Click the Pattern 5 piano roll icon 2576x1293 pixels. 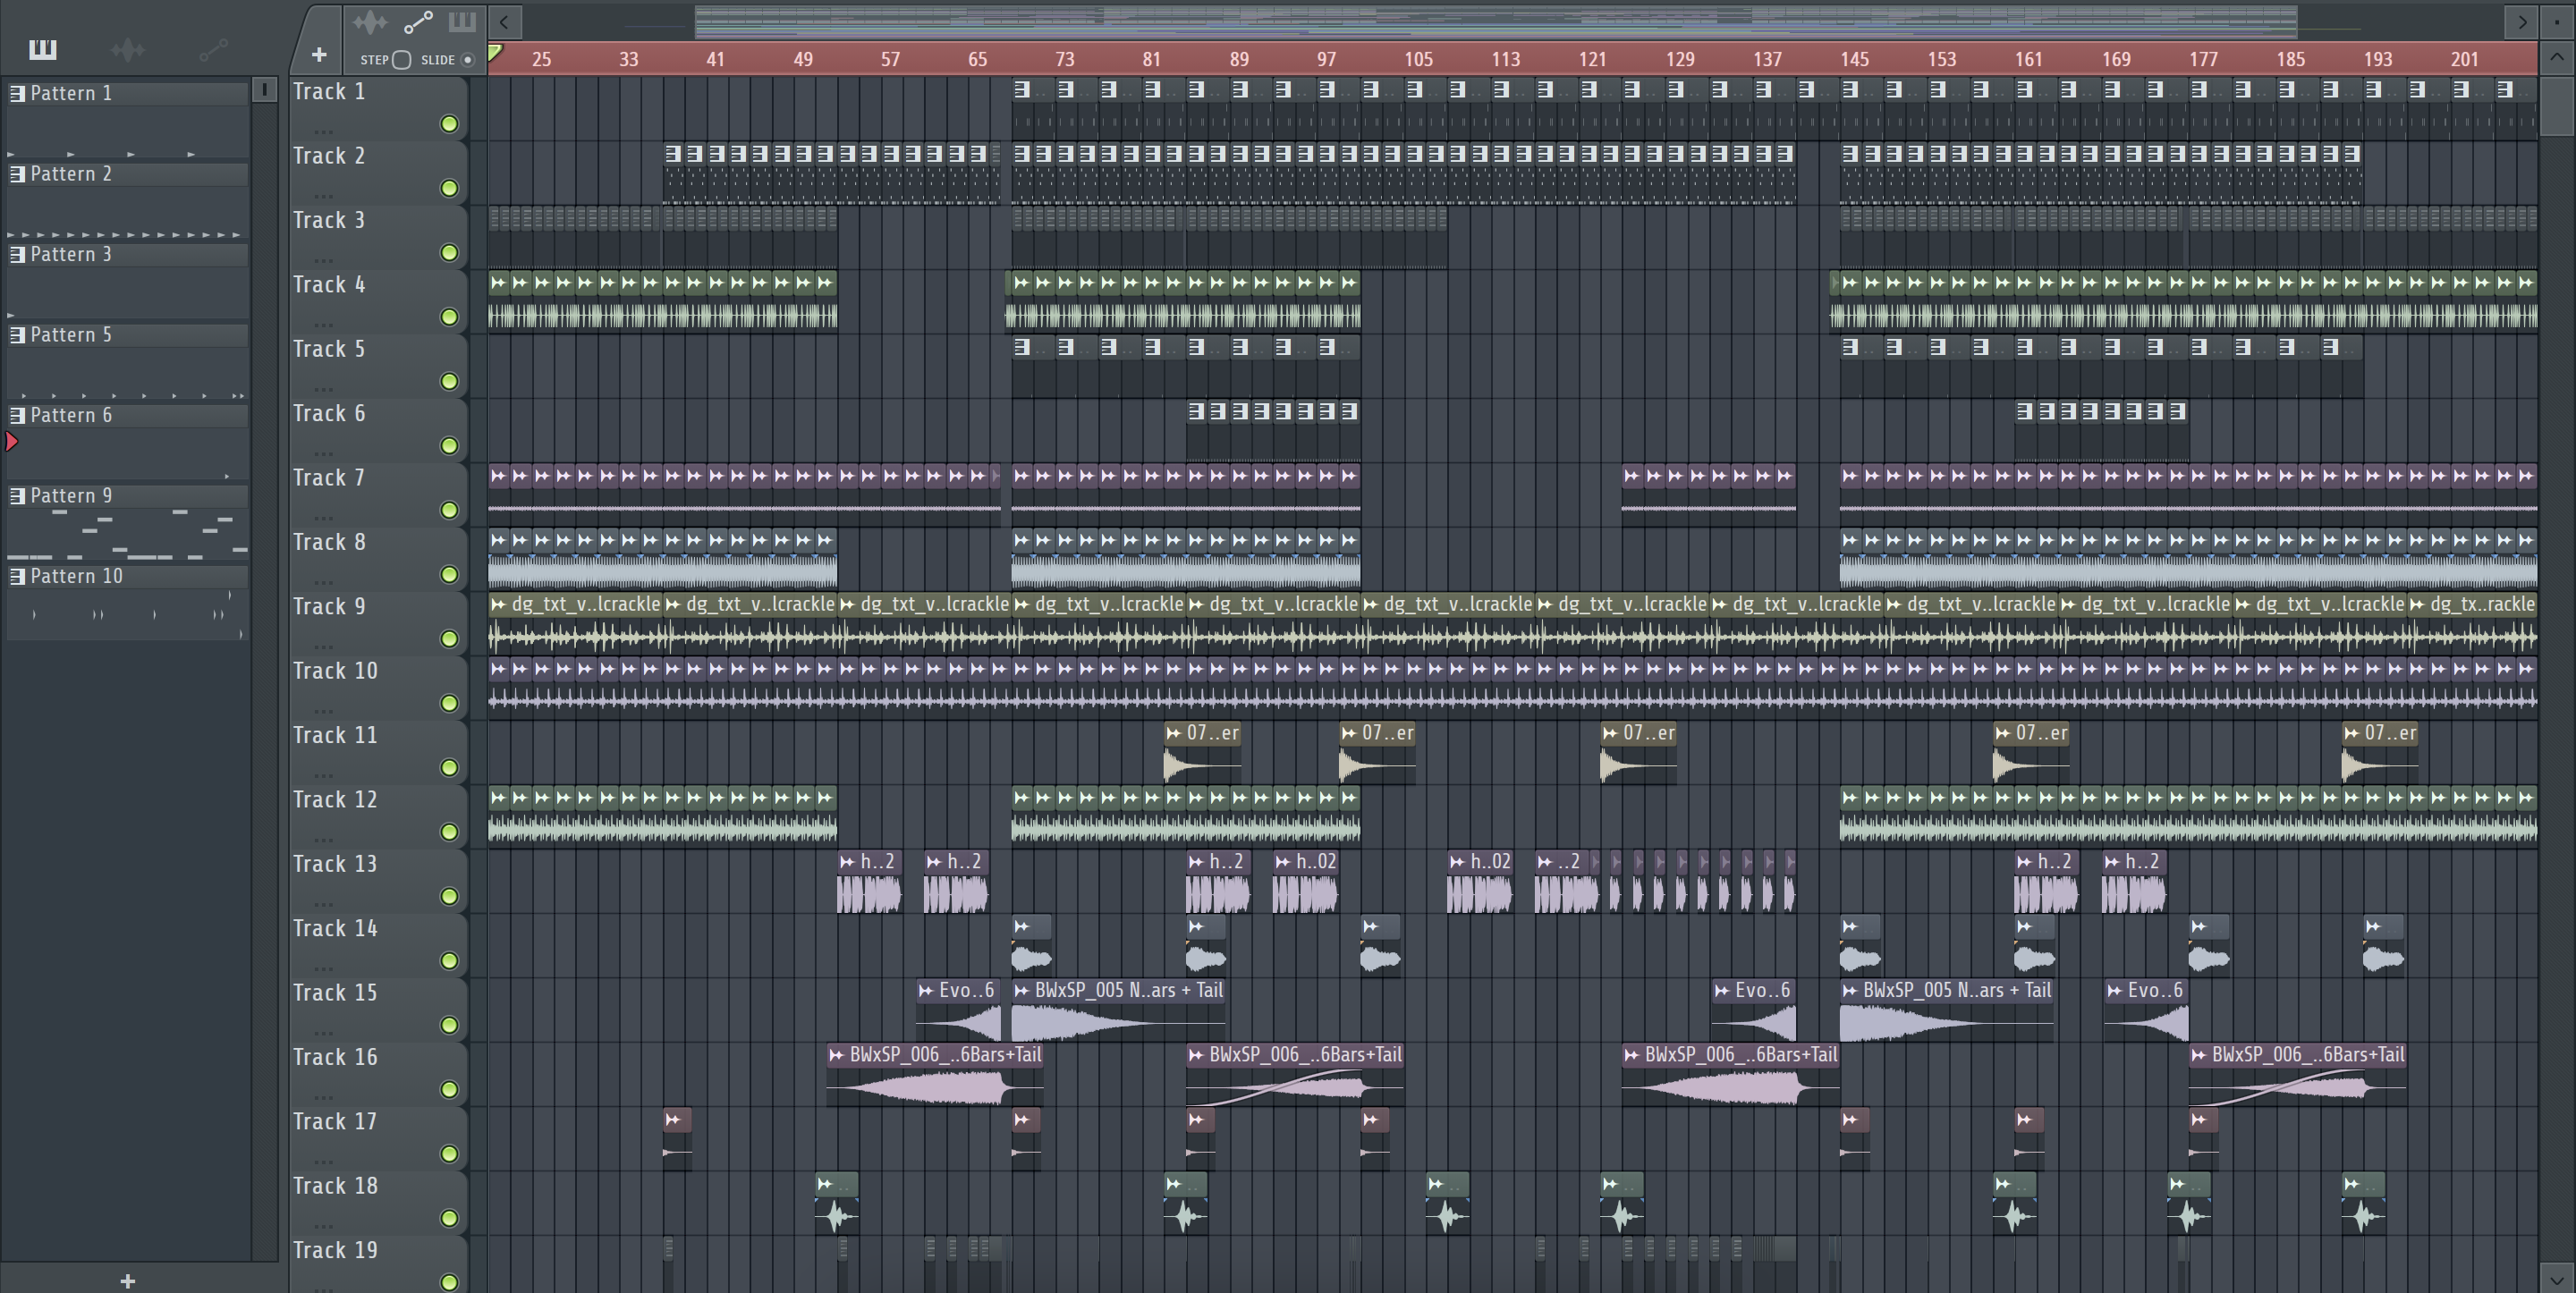tap(17, 335)
